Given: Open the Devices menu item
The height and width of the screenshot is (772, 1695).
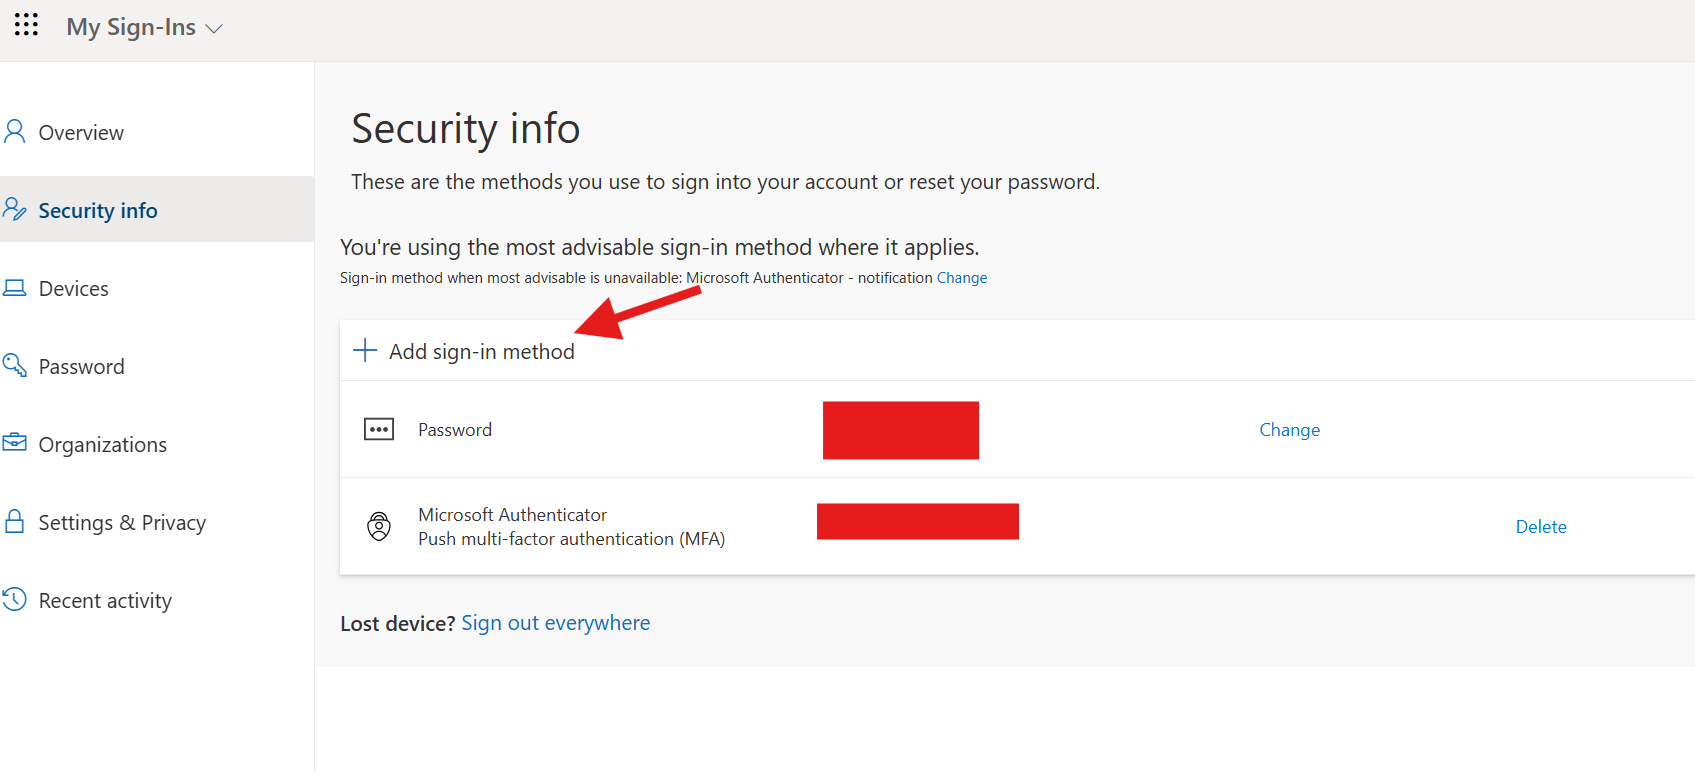Looking at the screenshot, I should (x=74, y=289).
